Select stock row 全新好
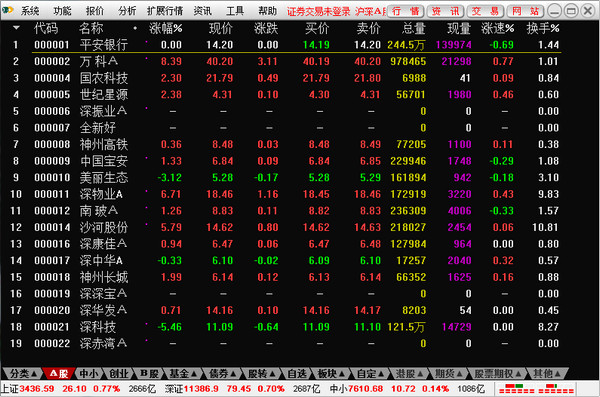This screenshot has width=600, height=397. pos(285,127)
